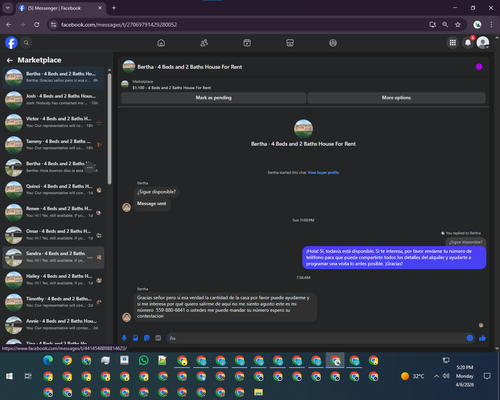Open the browser zoom magnifier icon
Viewport: 500px width, 400px height.
445,25
